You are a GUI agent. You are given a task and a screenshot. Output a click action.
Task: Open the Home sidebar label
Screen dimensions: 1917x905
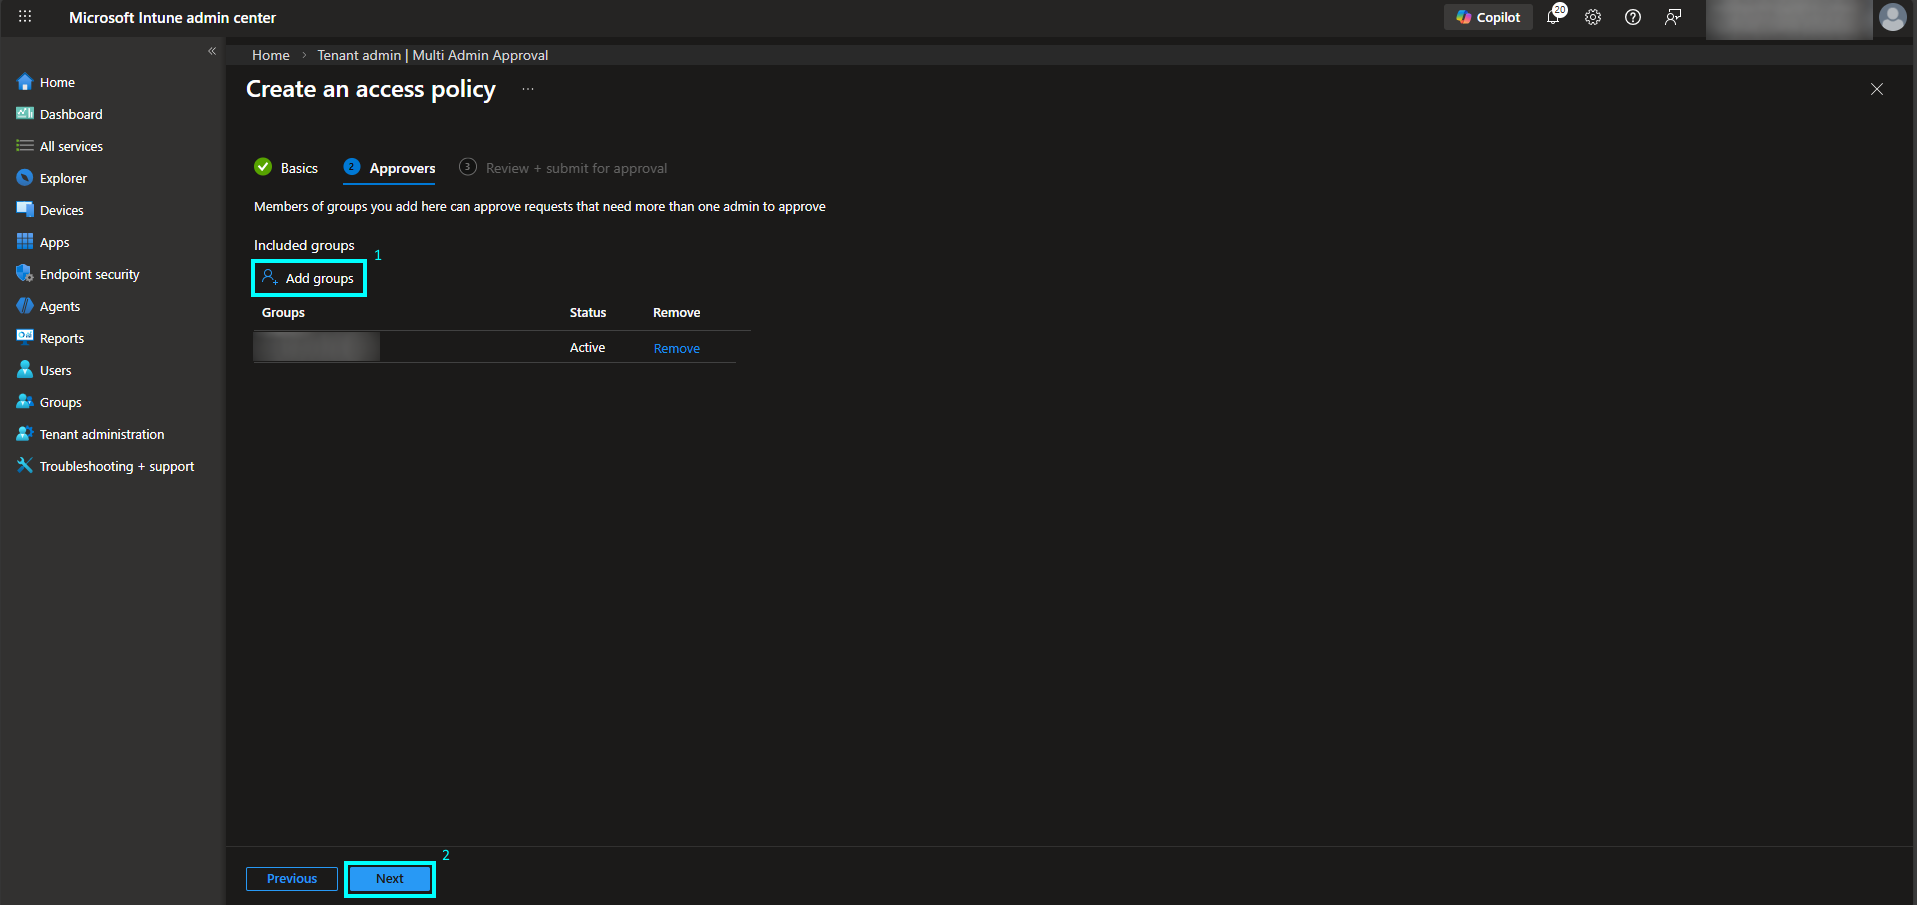[57, 82]
